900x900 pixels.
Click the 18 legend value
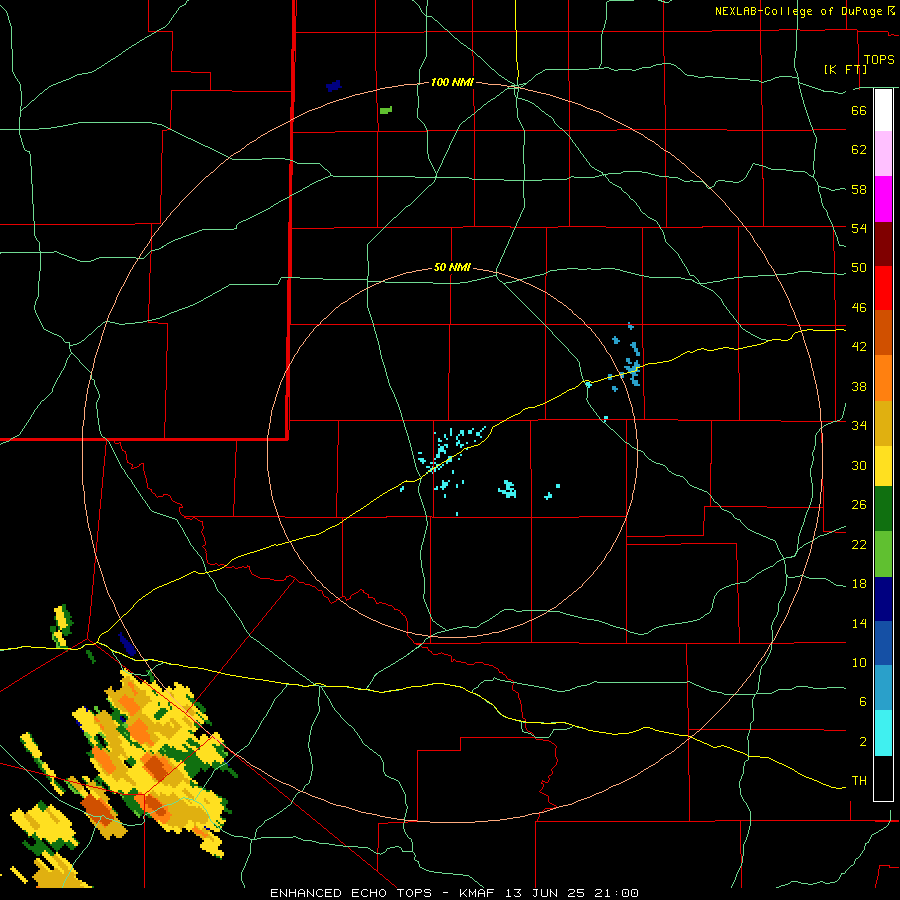(859, 584)
